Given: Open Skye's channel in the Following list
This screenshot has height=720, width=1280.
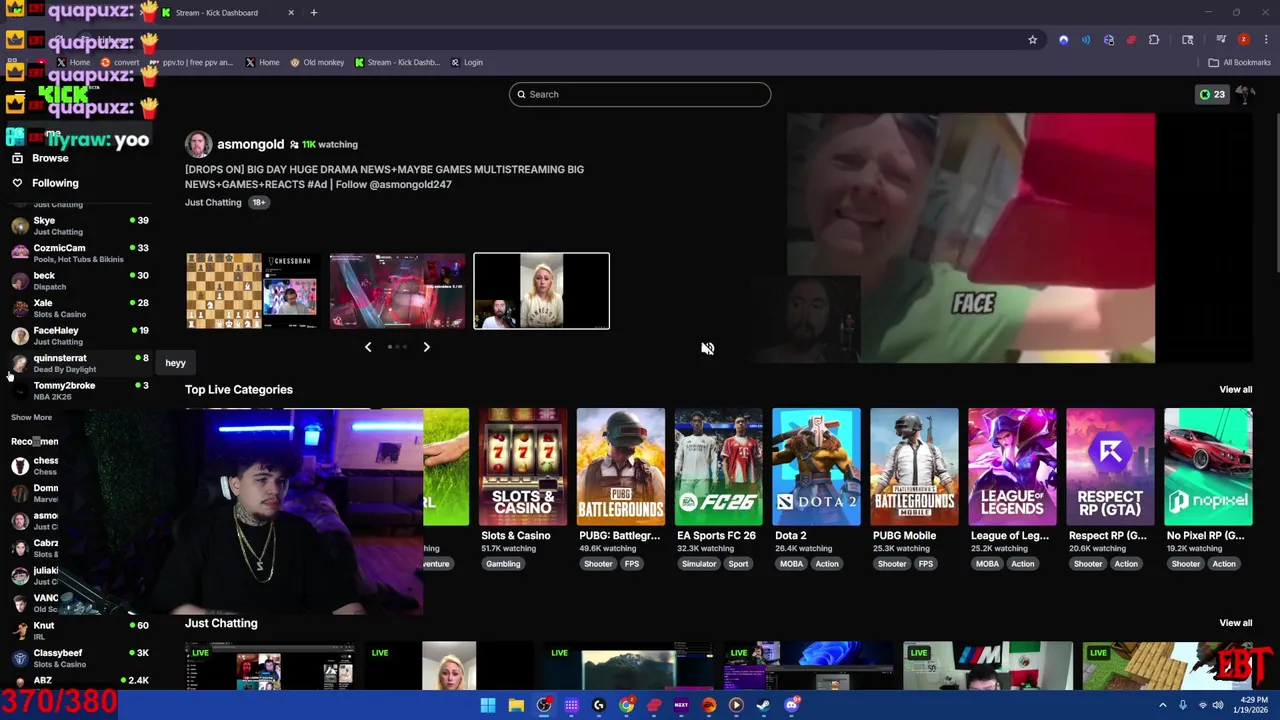Looking at the screenshot, I should tap(80, 225).
